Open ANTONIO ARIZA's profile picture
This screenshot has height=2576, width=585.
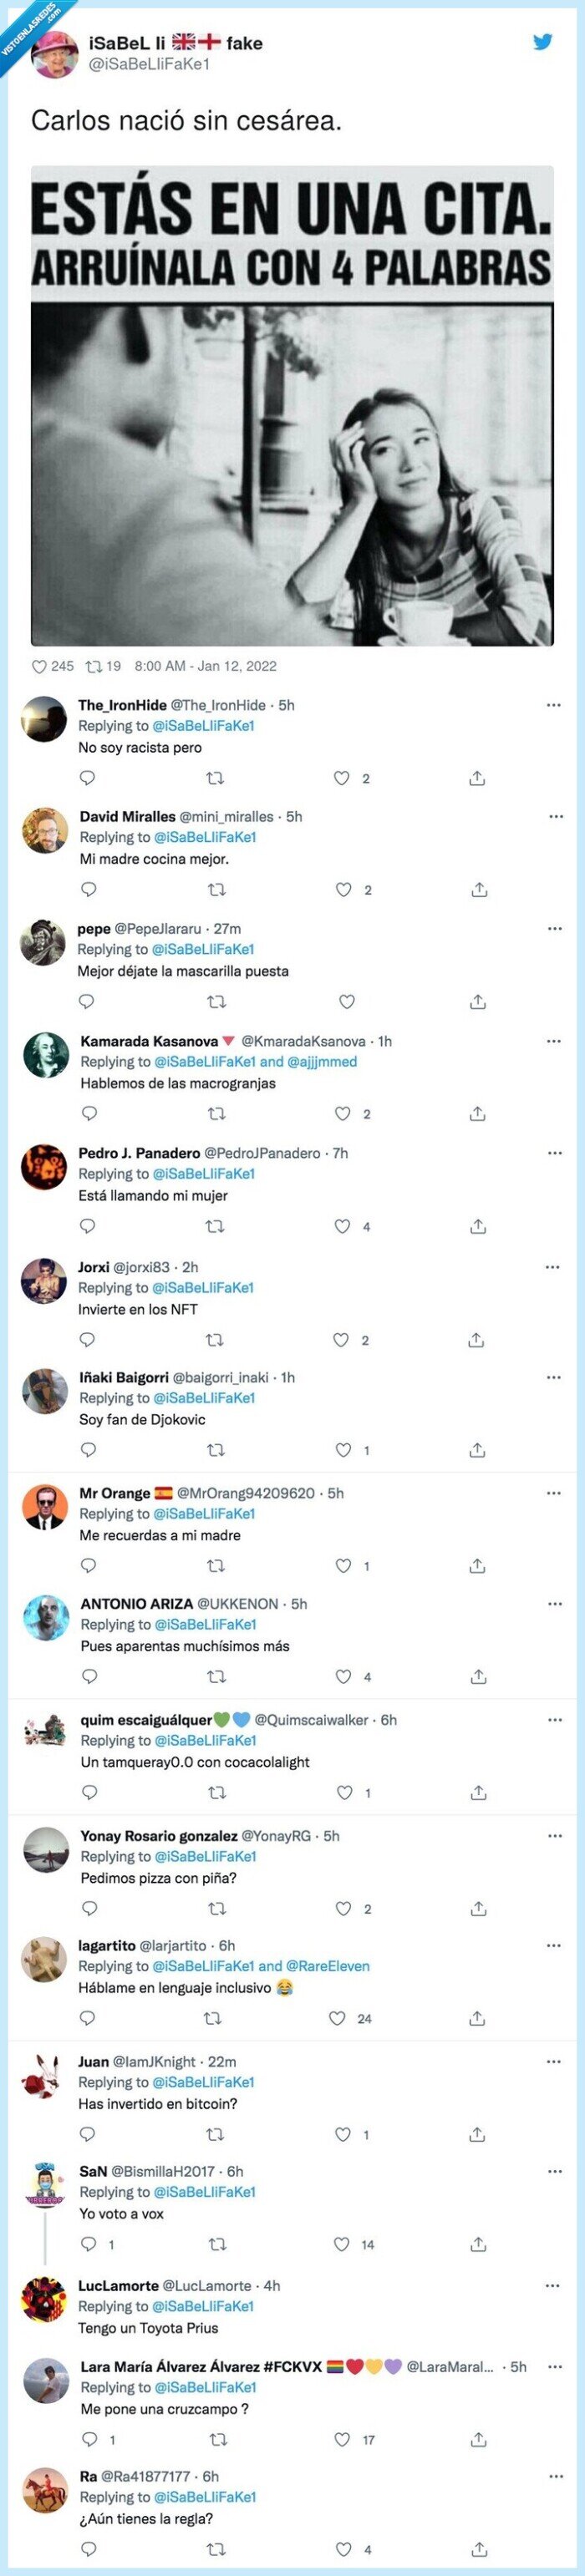pyautogui.click(x=45, y=1618)
